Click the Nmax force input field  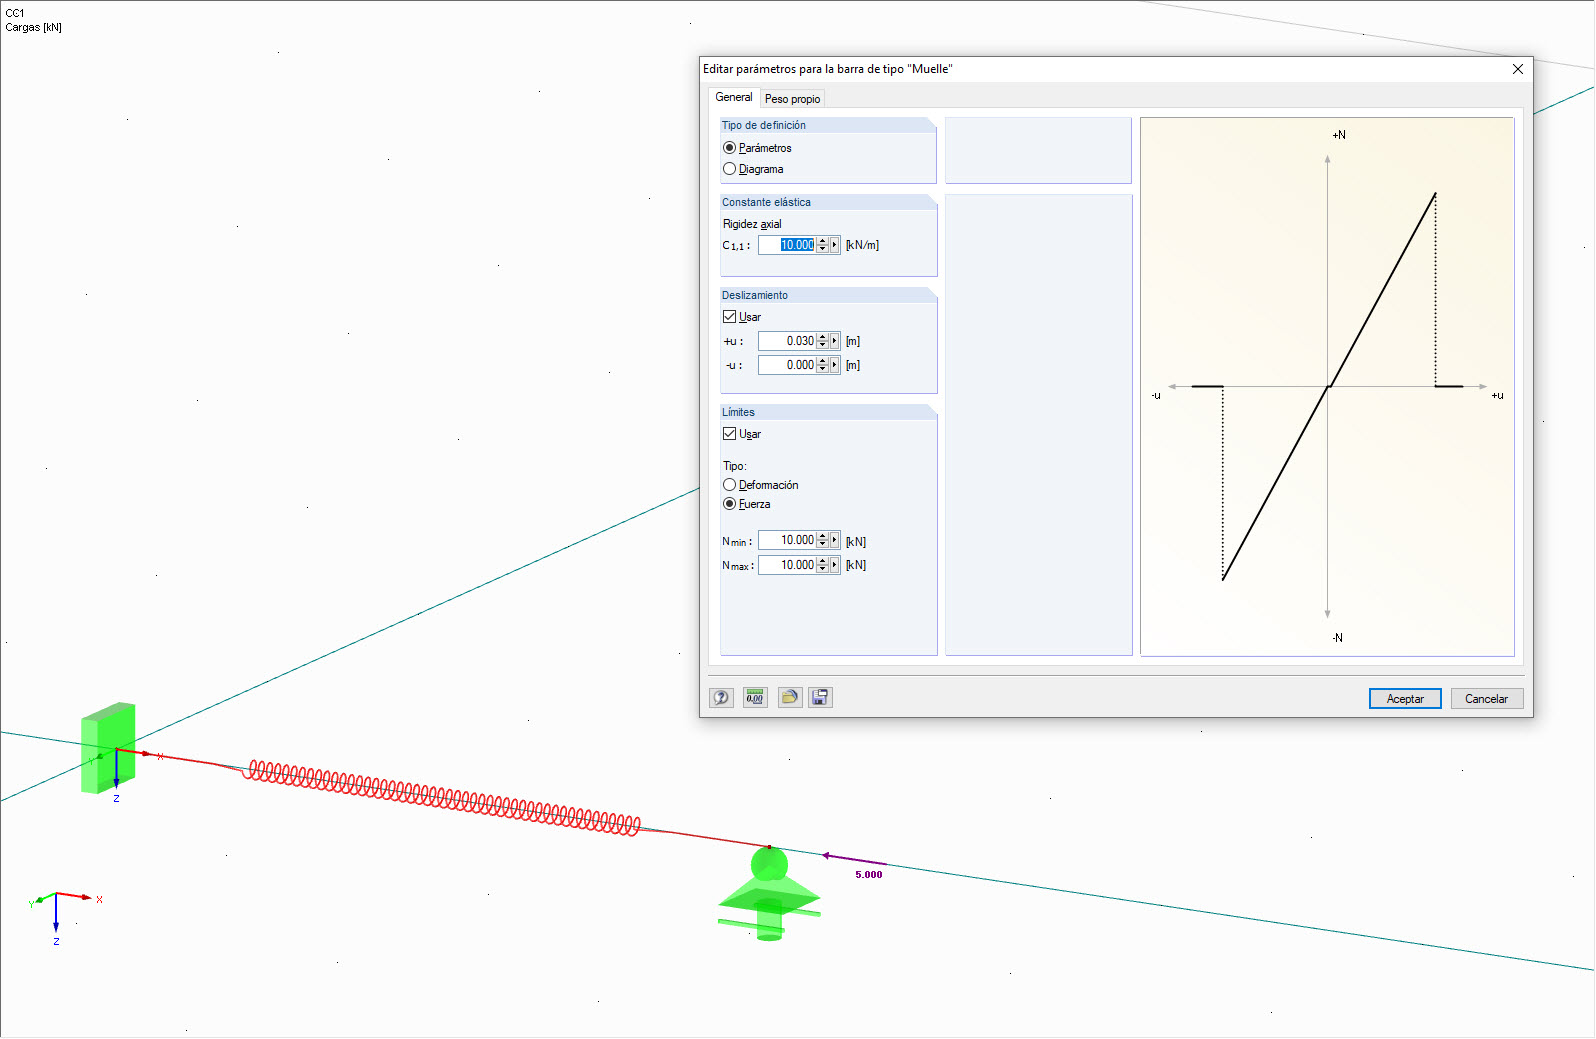[x=787, y=565]
